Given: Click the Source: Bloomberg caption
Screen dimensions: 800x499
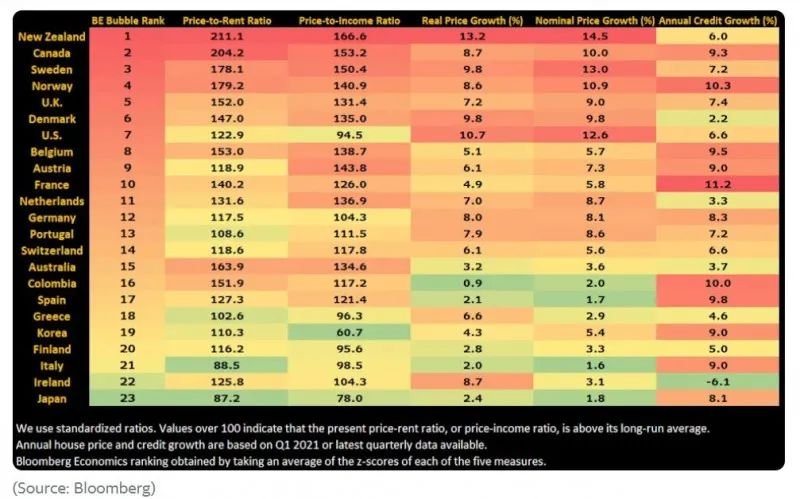Looking at the screenshot, I should pyautogui.click(x=84, y=488).
